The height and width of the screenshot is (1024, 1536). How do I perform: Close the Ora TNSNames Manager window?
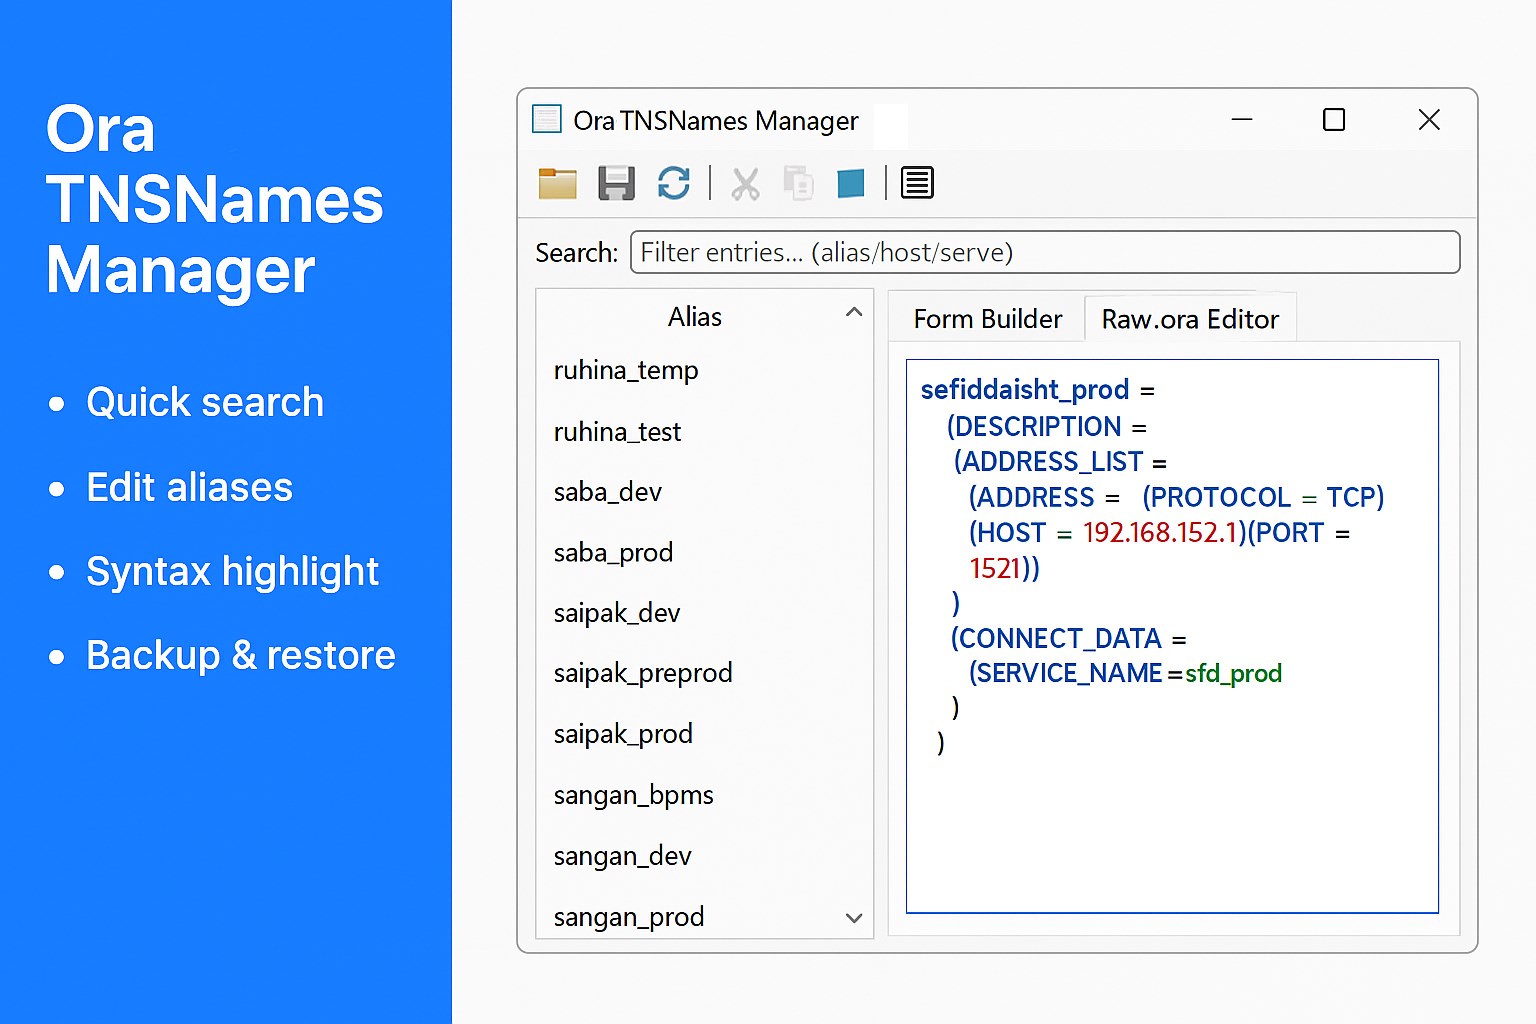point(1430,120)
